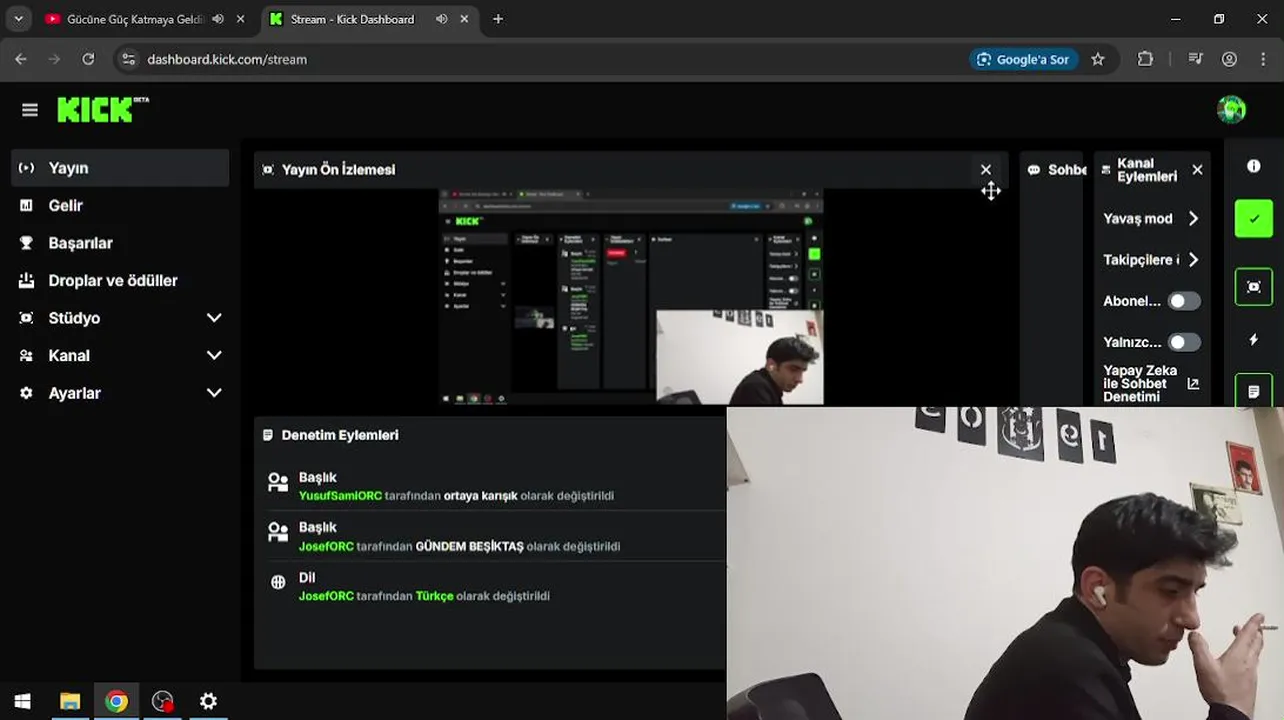Toggle the green checkmark rail button
The width and height of the screenshot is (1284, 720).
[x=1254, y=219]
